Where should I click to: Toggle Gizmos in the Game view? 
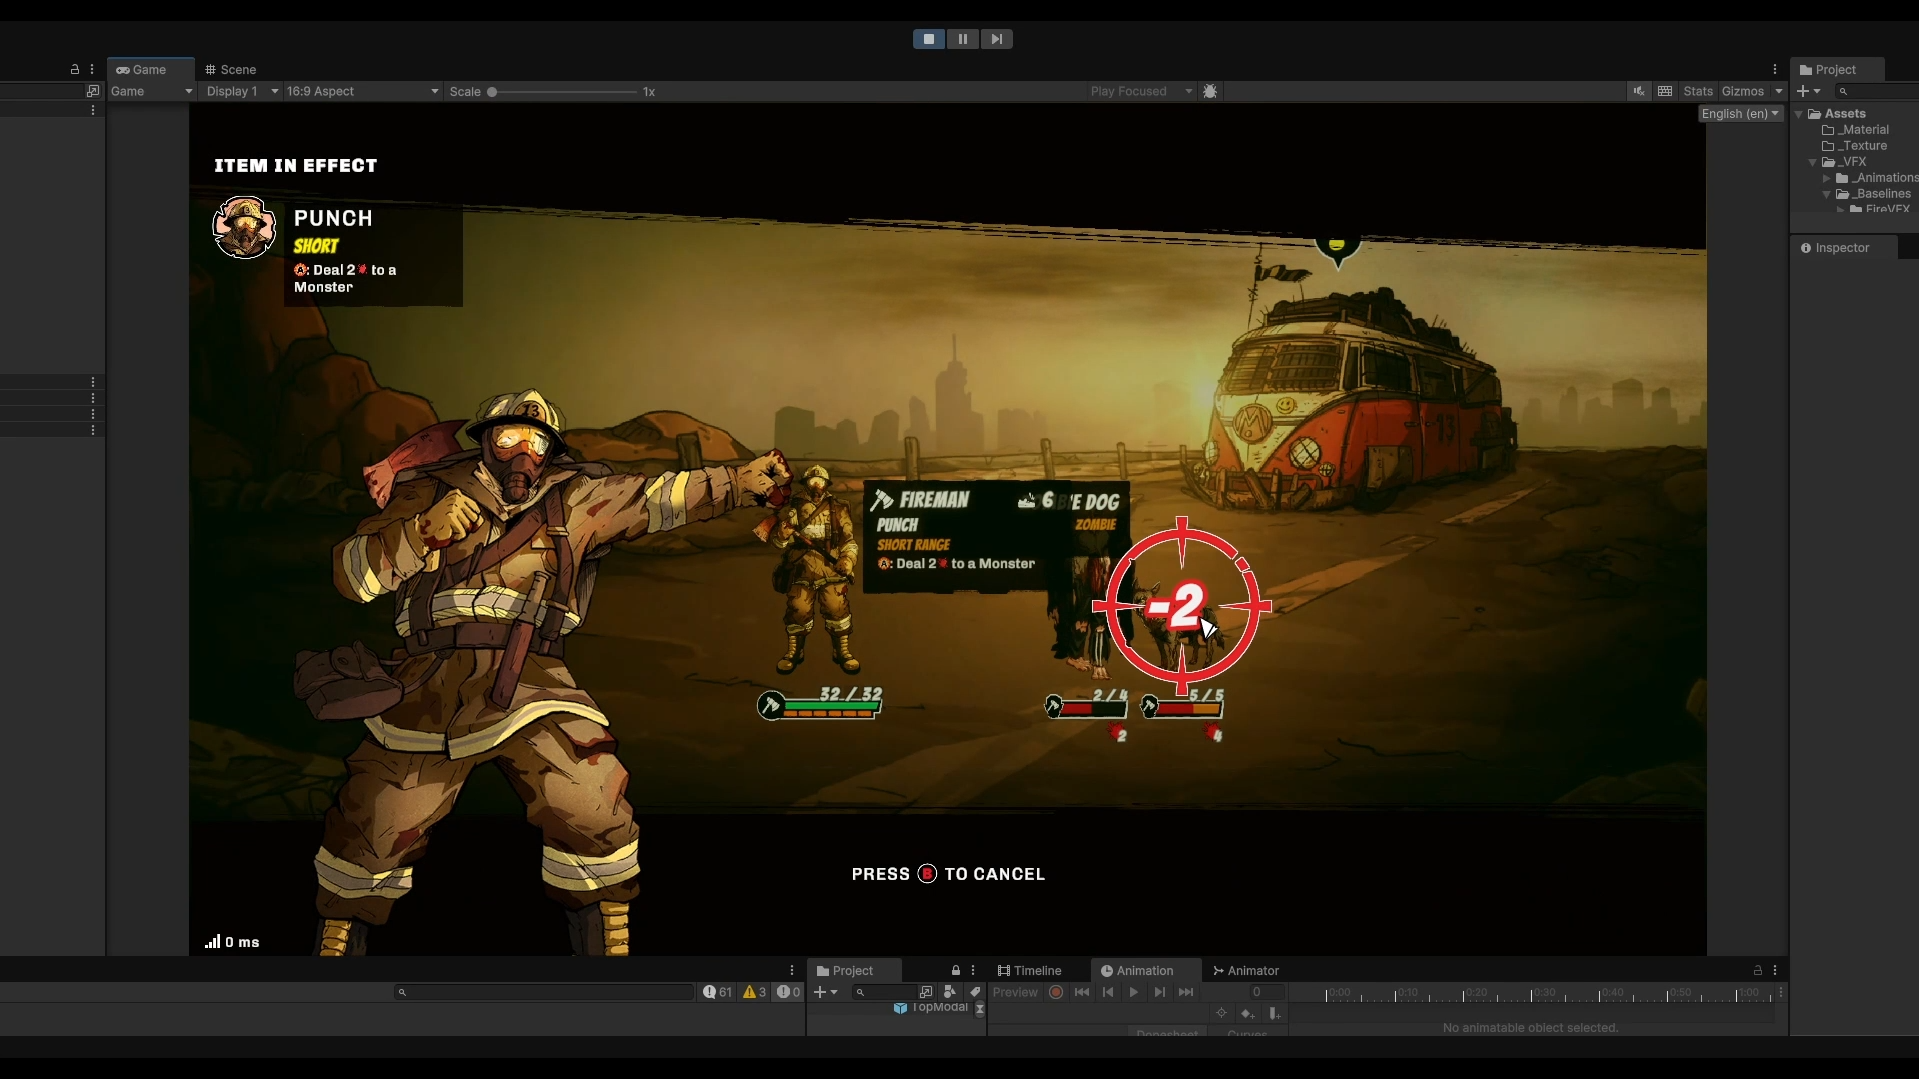(x=1743, y=91)
